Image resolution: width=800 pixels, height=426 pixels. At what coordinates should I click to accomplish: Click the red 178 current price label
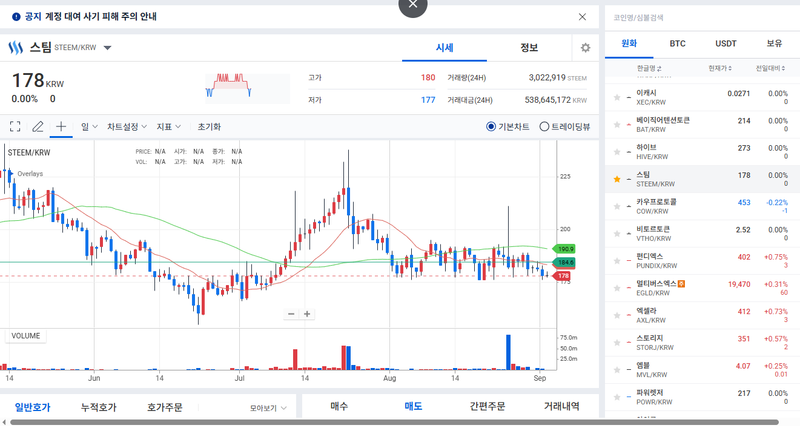click(562, 276)
